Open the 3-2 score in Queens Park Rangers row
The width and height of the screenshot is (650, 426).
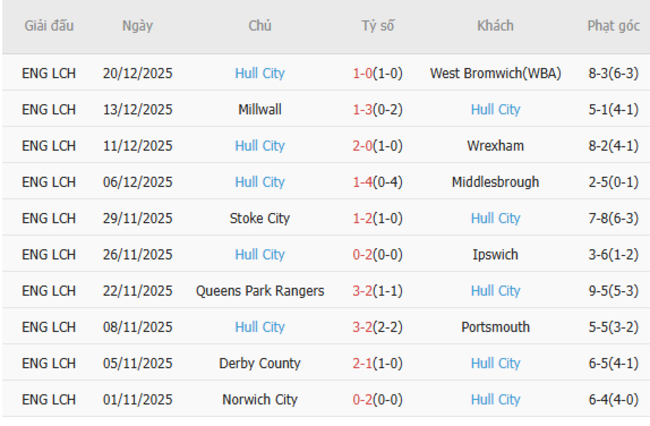click(363, 291)
